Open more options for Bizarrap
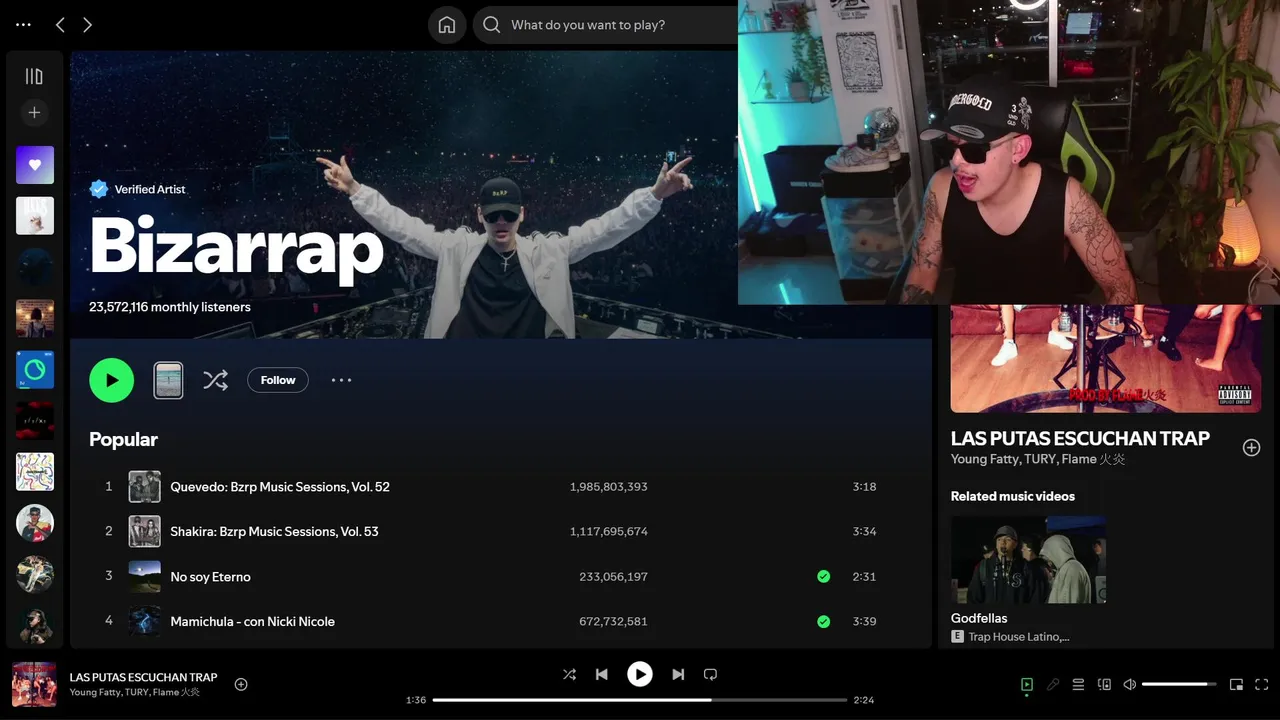Screen dimensions: 1280x720 click(x=341, y=380)
